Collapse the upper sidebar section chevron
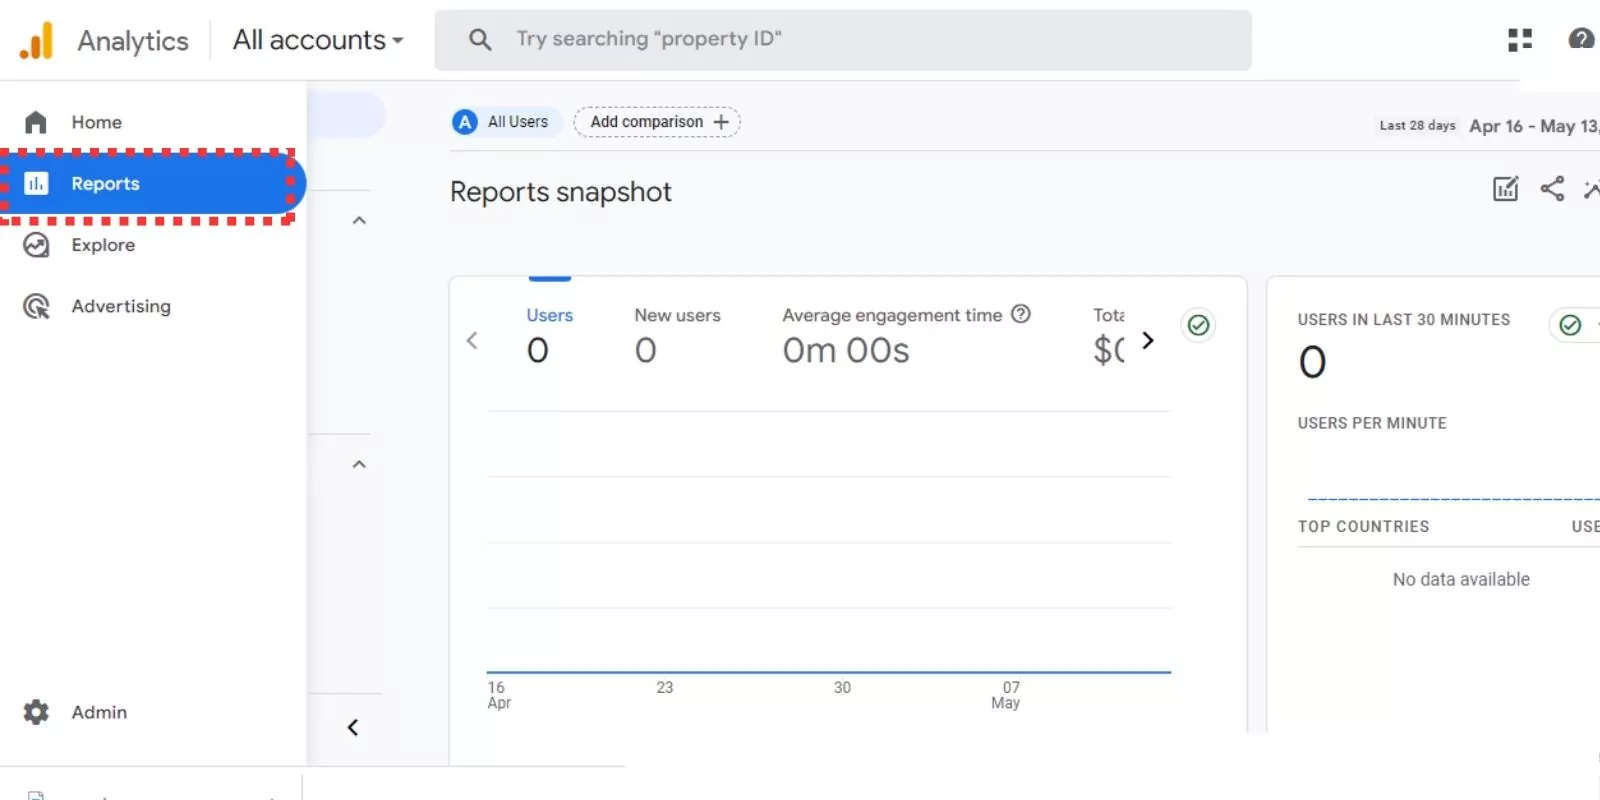 [x=358, y=220]
